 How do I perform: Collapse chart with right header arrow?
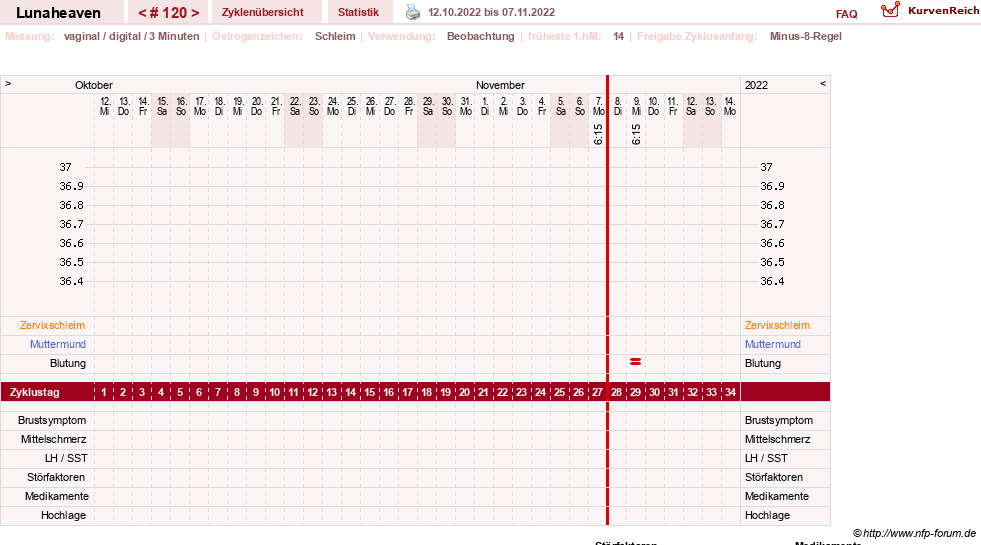823,83
